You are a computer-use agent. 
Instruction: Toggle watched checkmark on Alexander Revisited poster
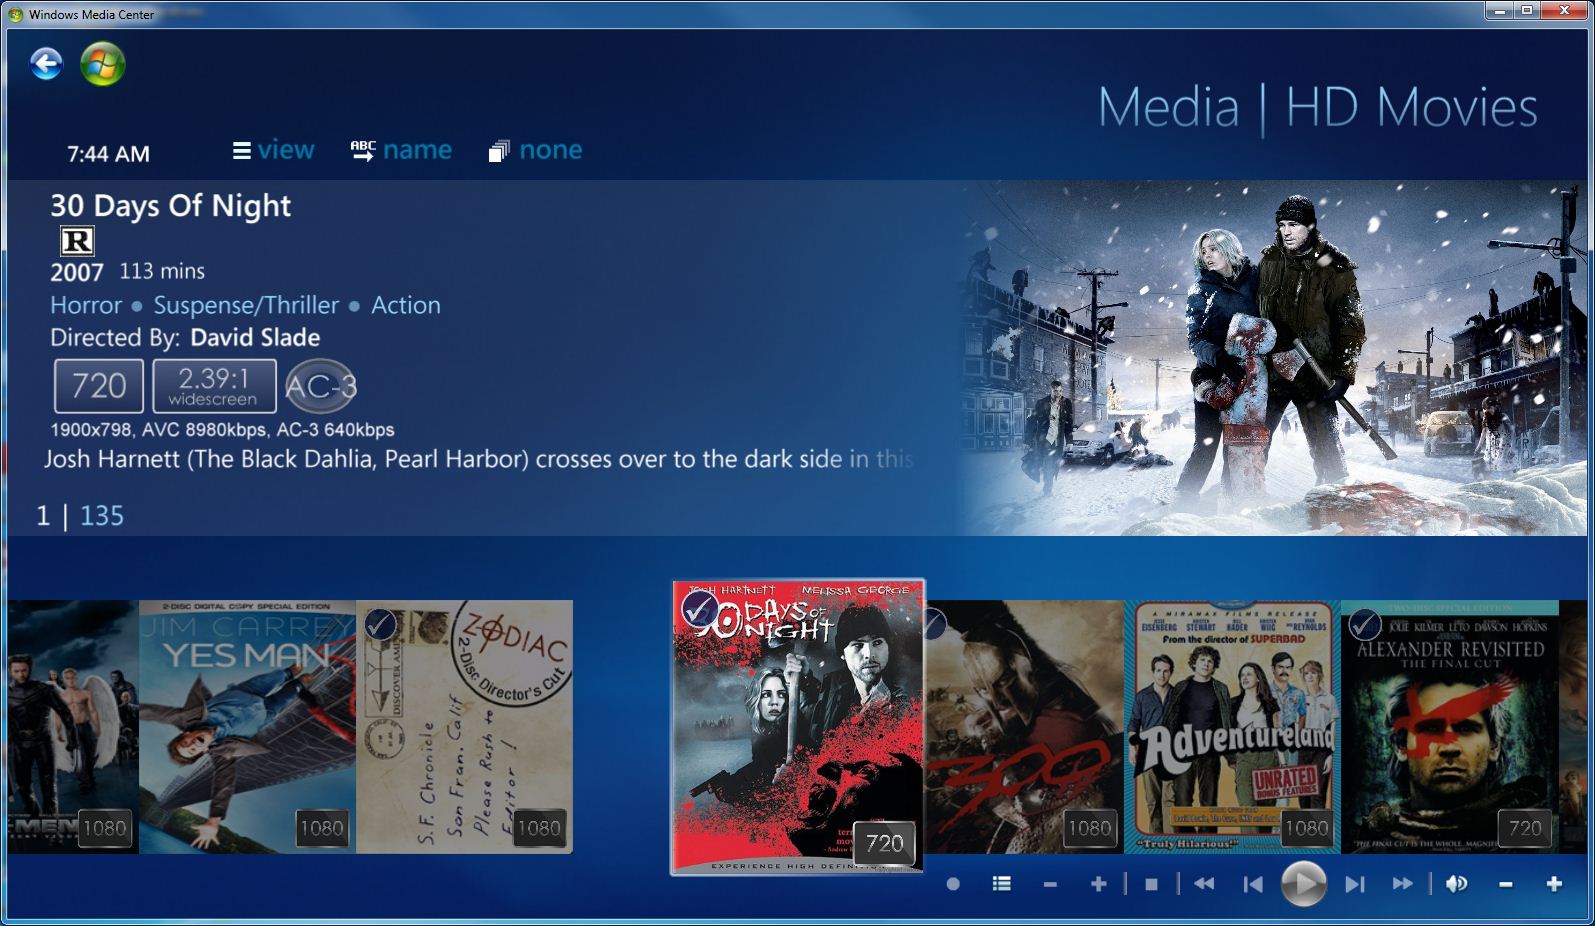point(1364,626)
